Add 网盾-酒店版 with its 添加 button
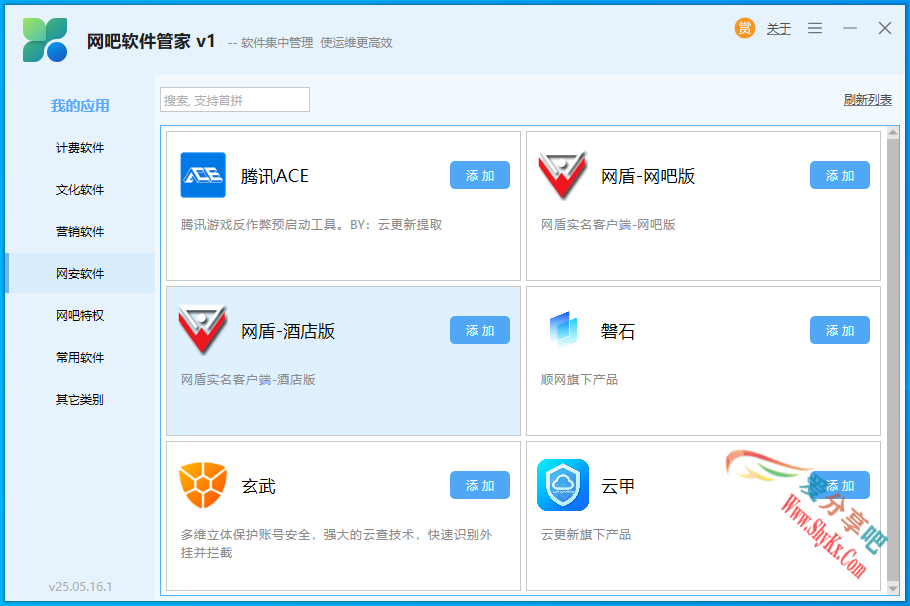Screen dimensions: 910x606 pyautogui.click(x=480, y=330)
